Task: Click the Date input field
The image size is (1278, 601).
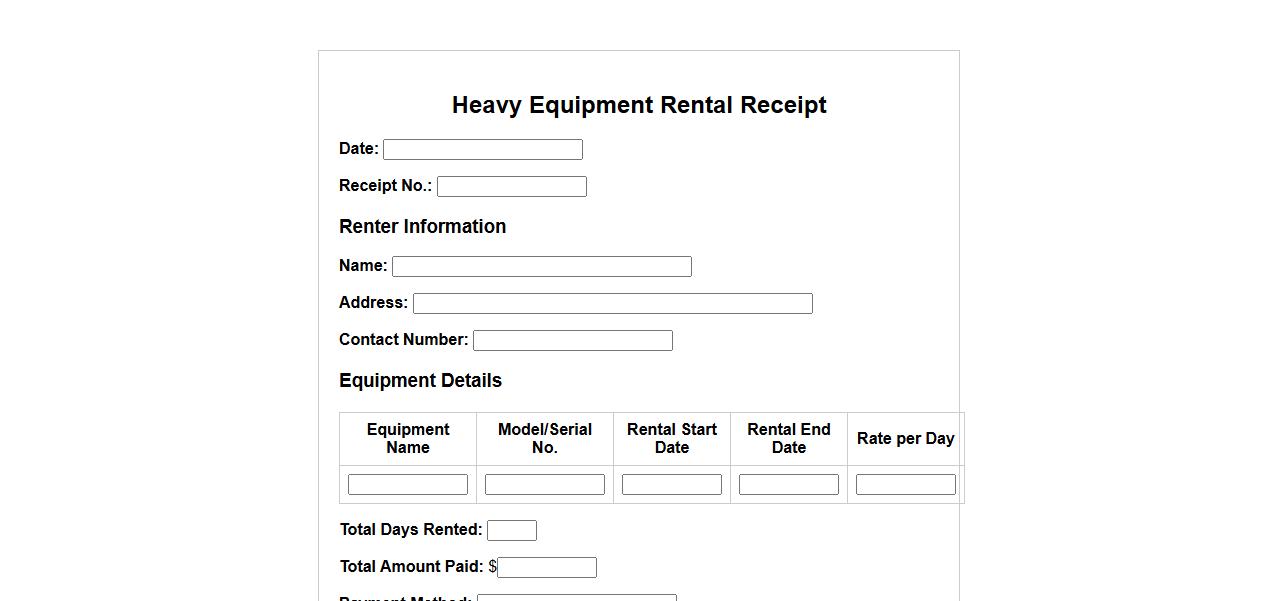Action: 482,150
